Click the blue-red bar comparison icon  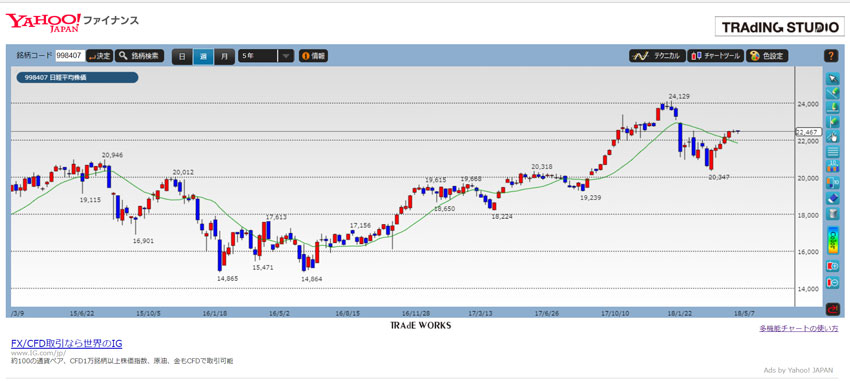click(x=832, y=183)
